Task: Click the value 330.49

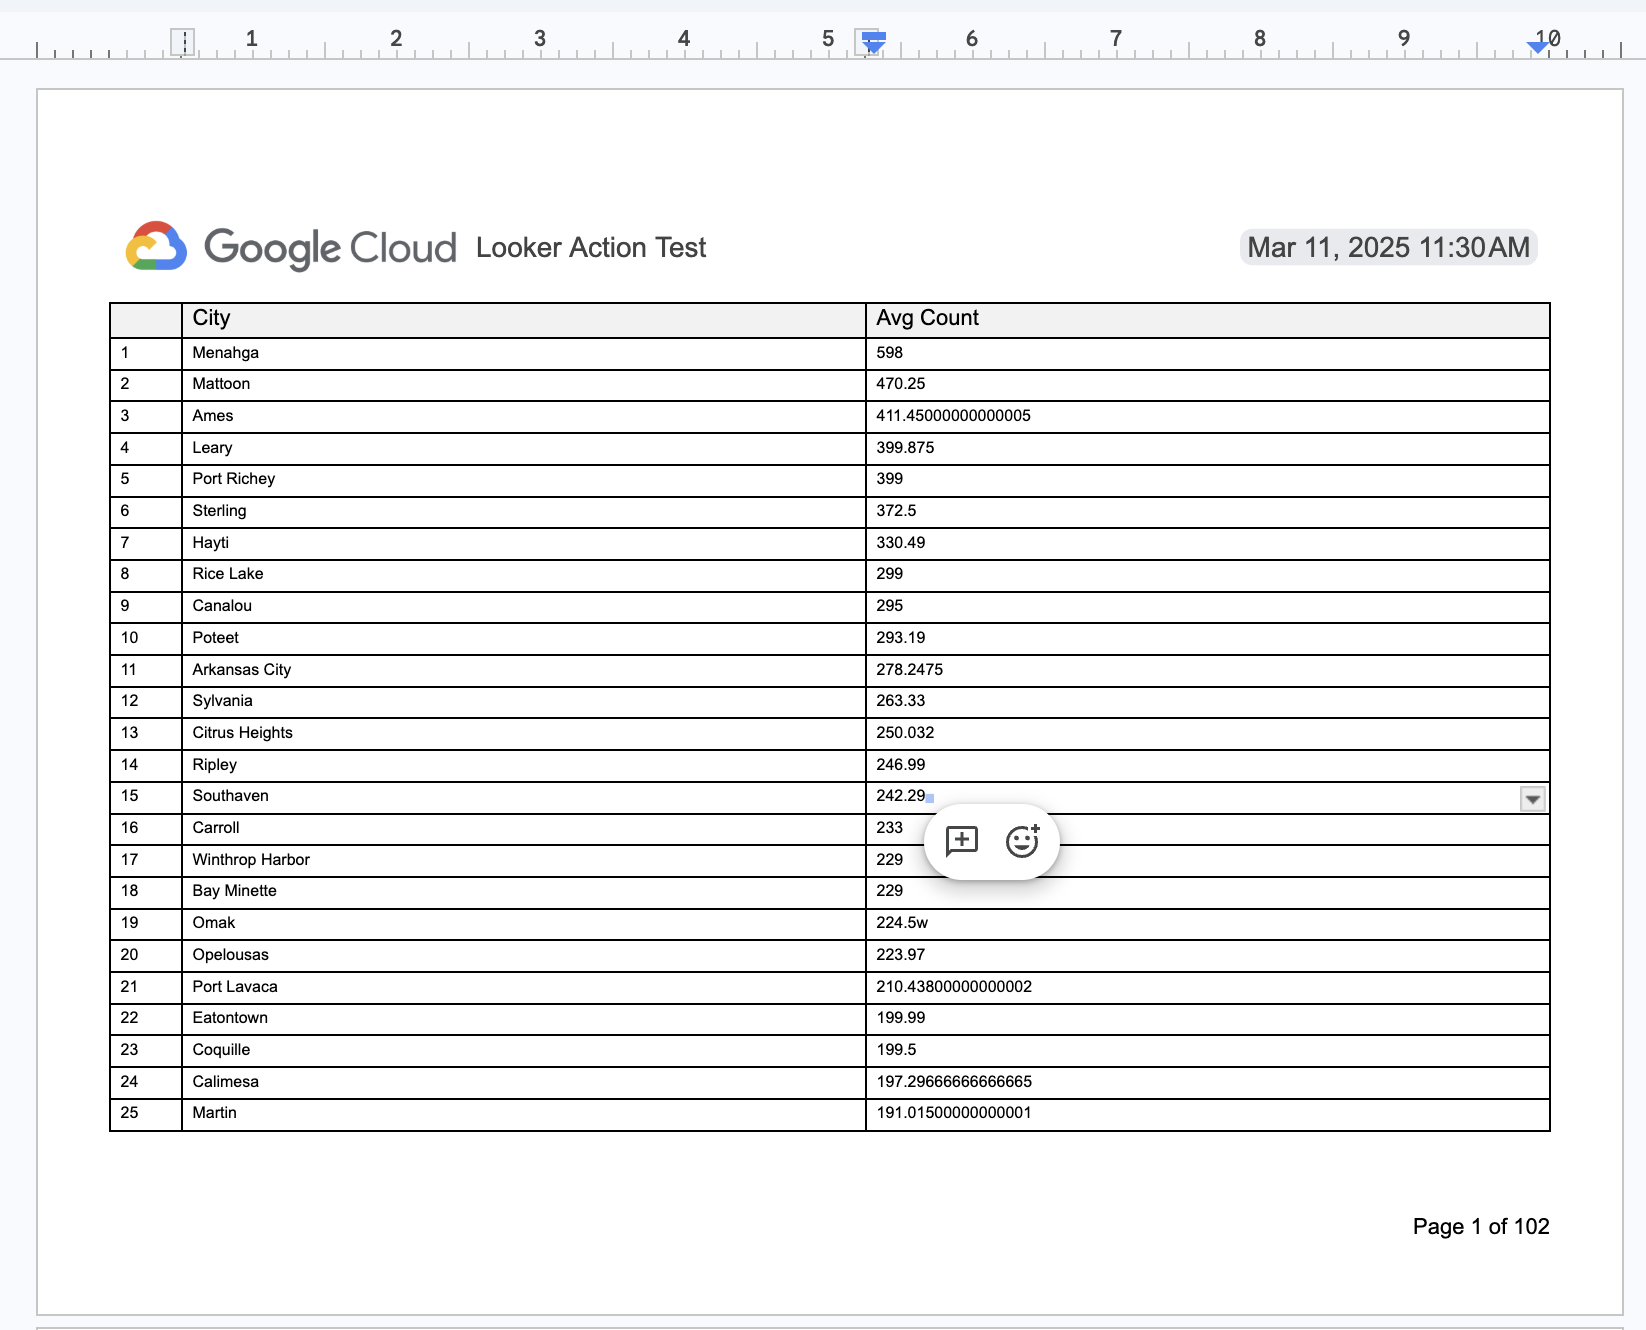Action: [x=900, y=543]
